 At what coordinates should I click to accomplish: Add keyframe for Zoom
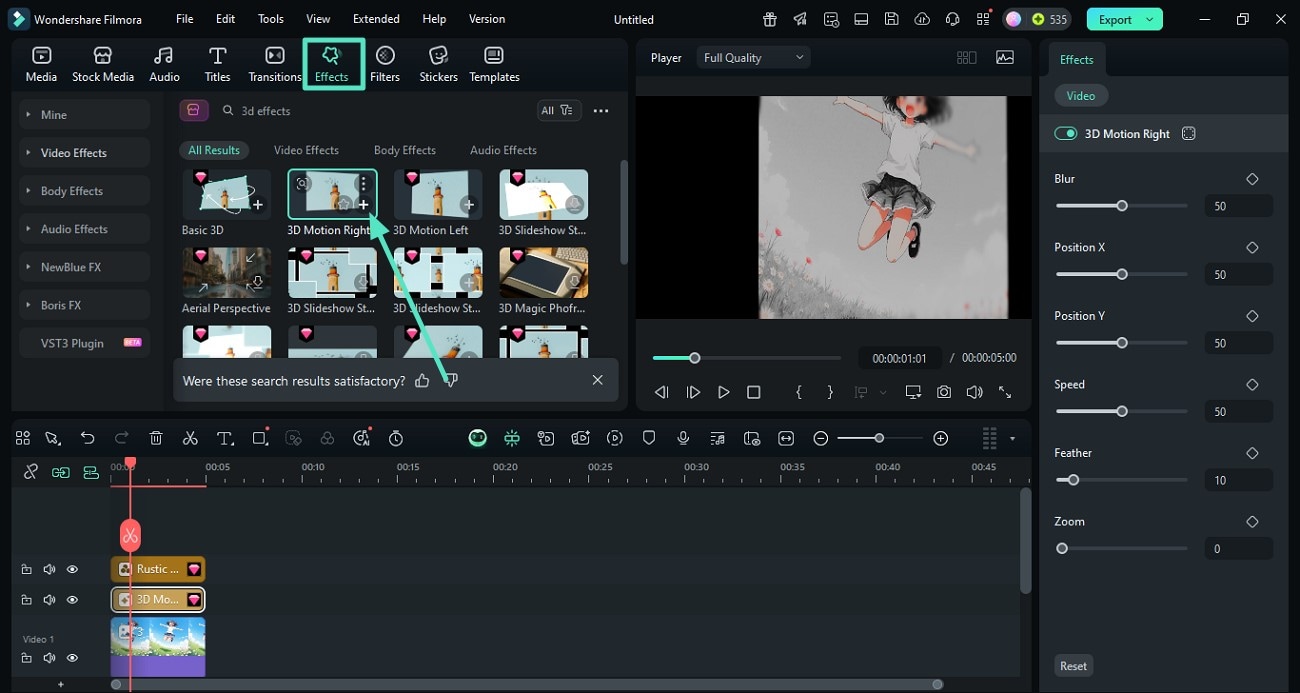tap(1252, 522)
